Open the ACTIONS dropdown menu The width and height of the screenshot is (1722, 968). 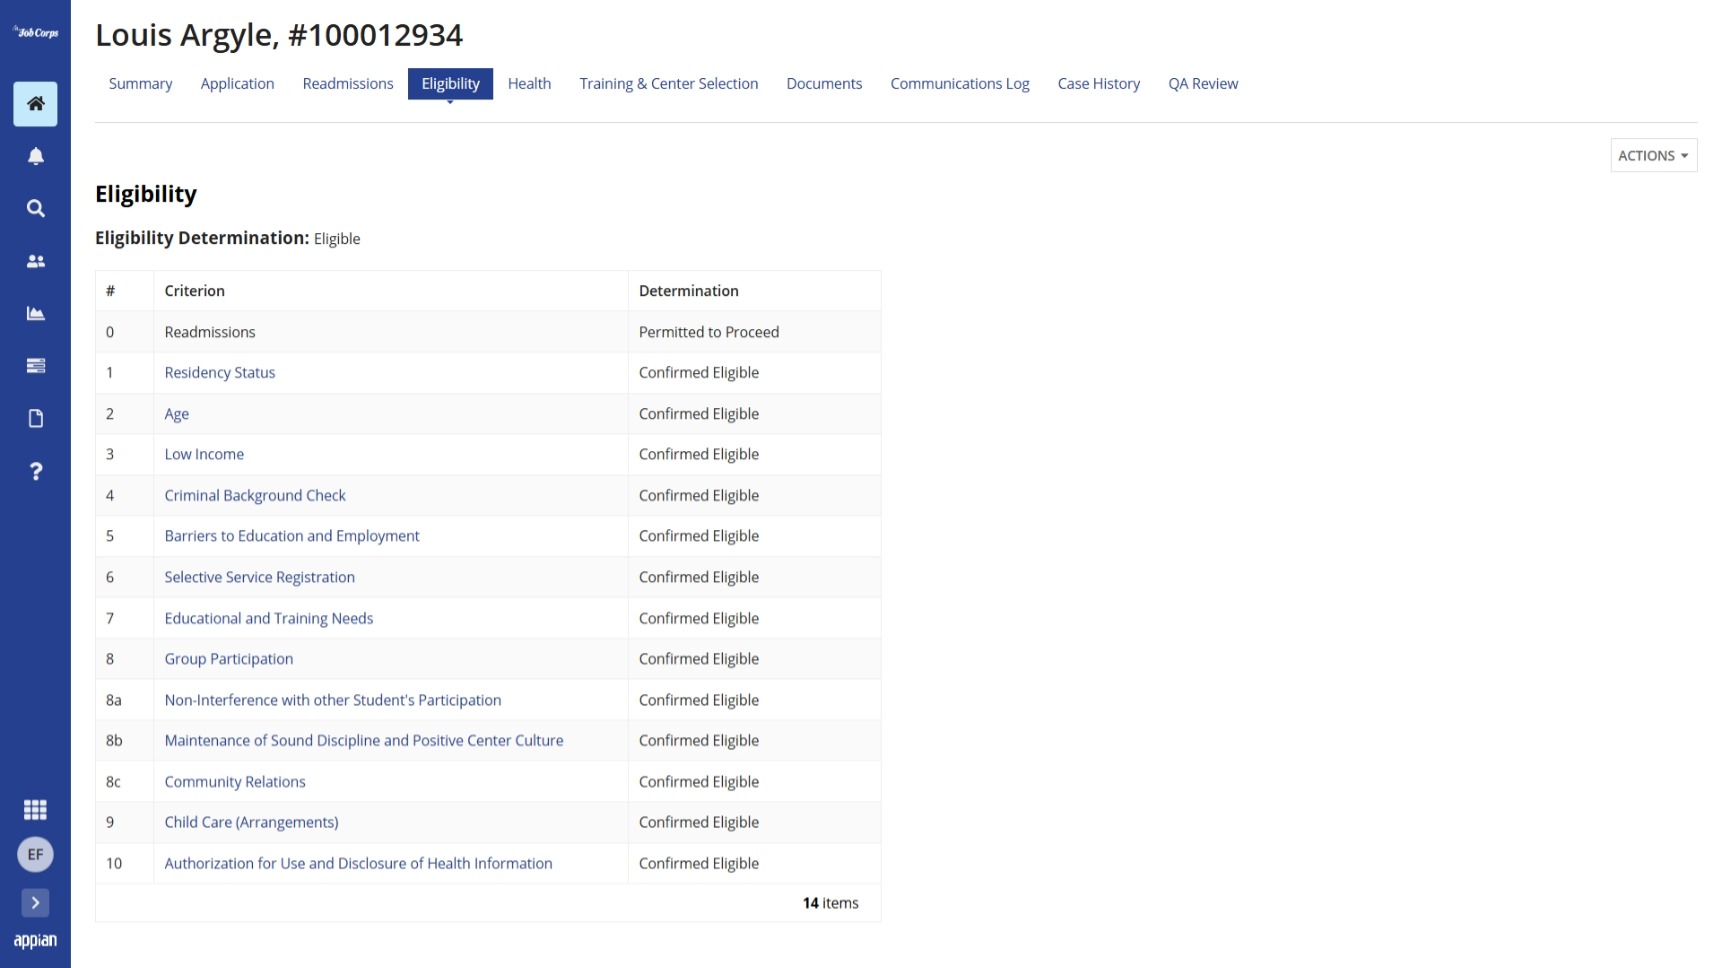point(1653,156)
